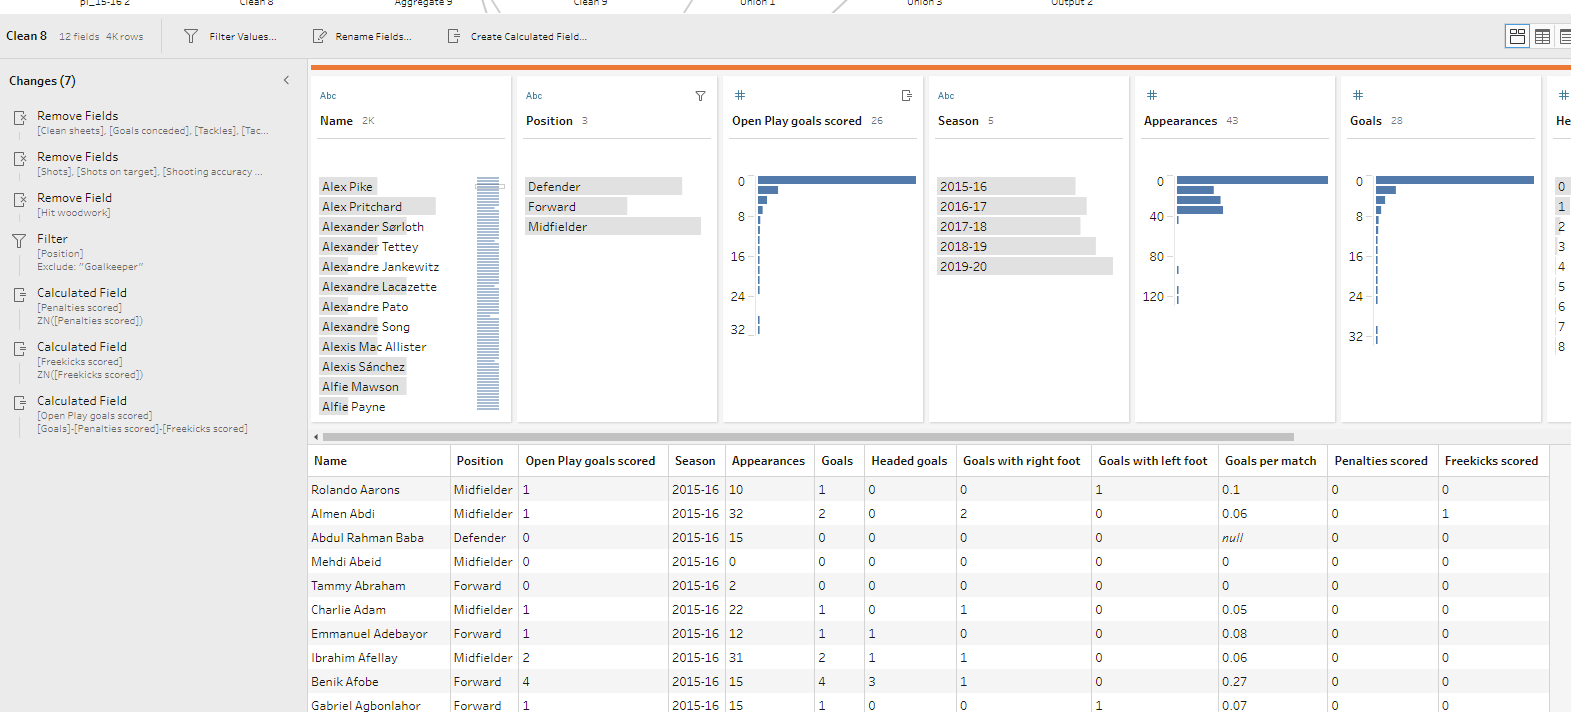Select the Midfielder value in Position card
The height and width of the screenshot is (712, 1571).
click(558, 227)
